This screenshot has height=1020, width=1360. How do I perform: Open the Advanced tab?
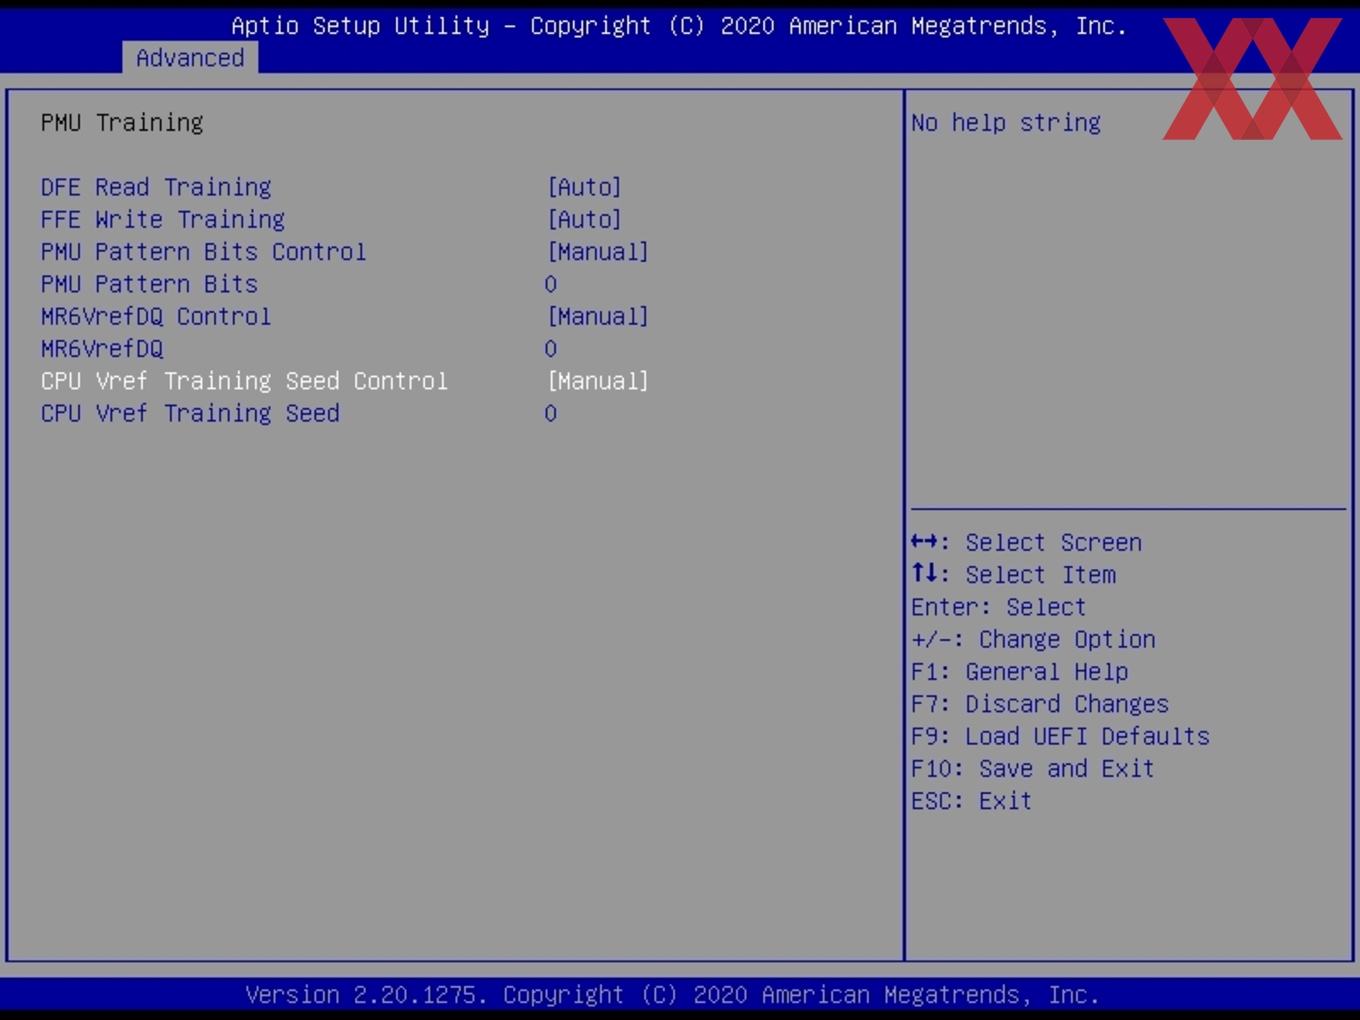(x=190, y=58)
